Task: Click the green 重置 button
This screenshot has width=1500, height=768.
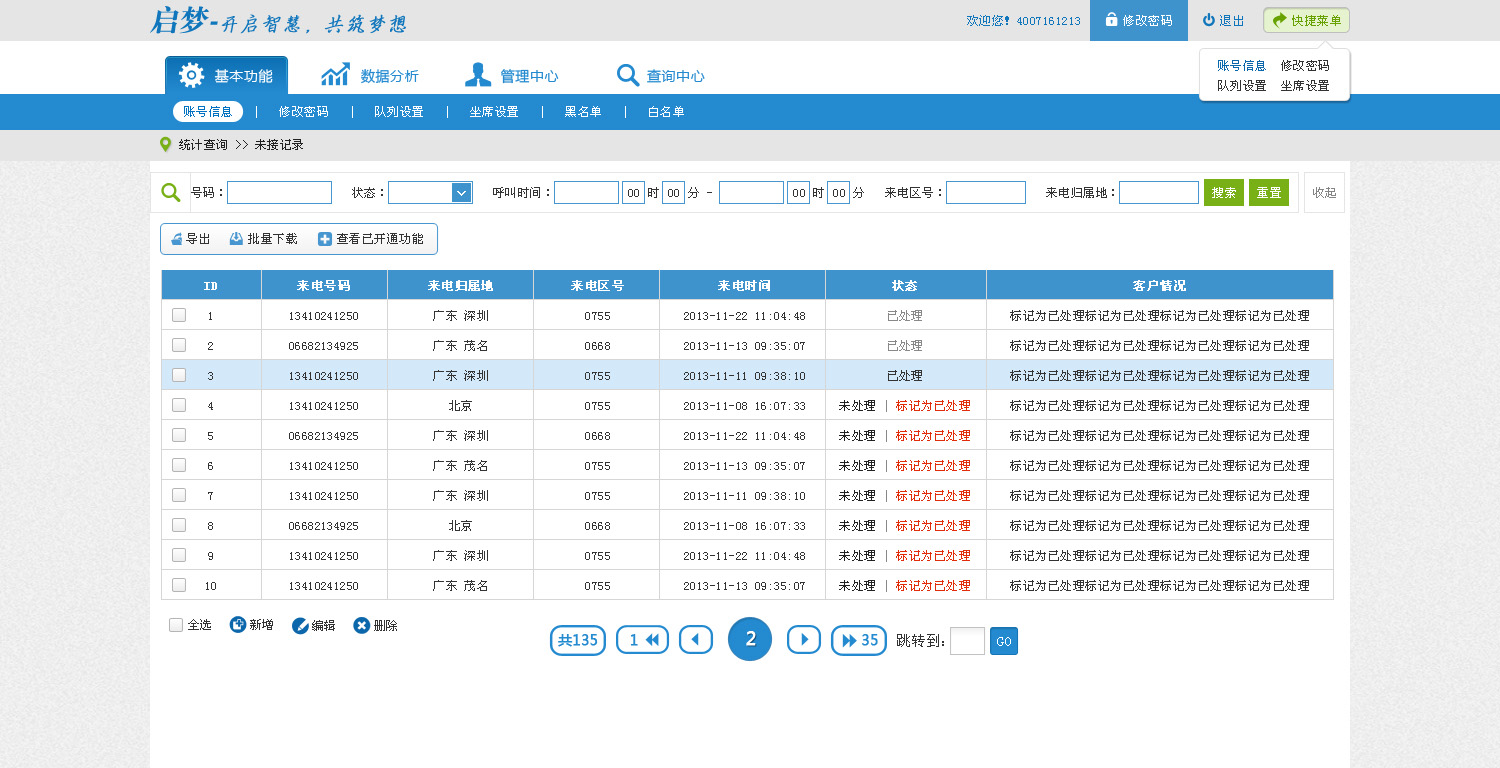Action: 1269,192
